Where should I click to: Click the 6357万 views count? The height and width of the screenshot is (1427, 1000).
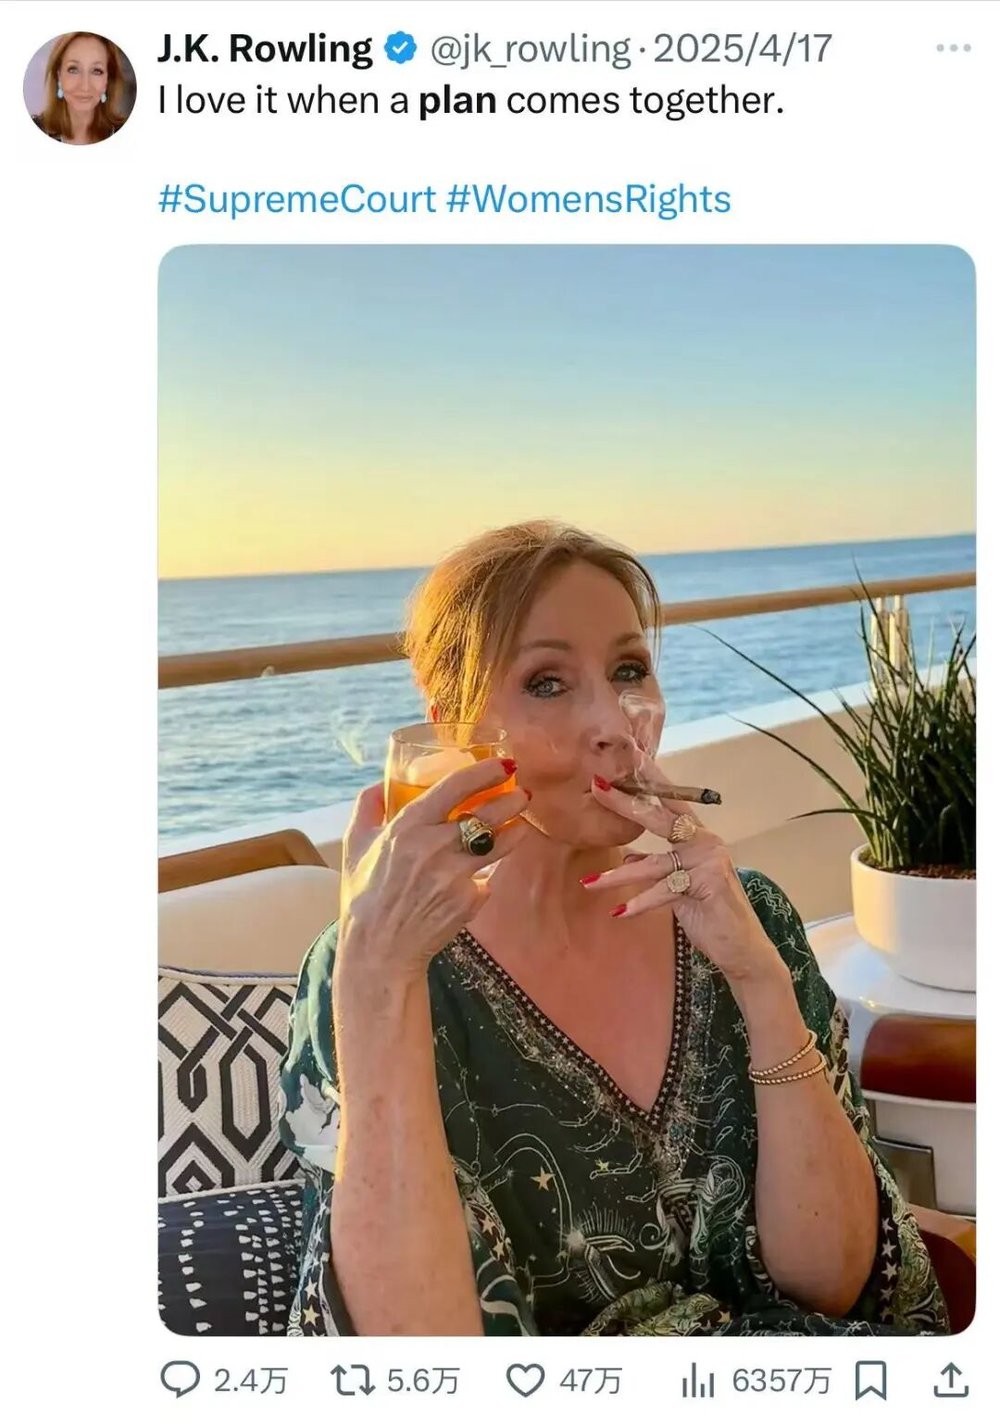[x=781, y=1381]
